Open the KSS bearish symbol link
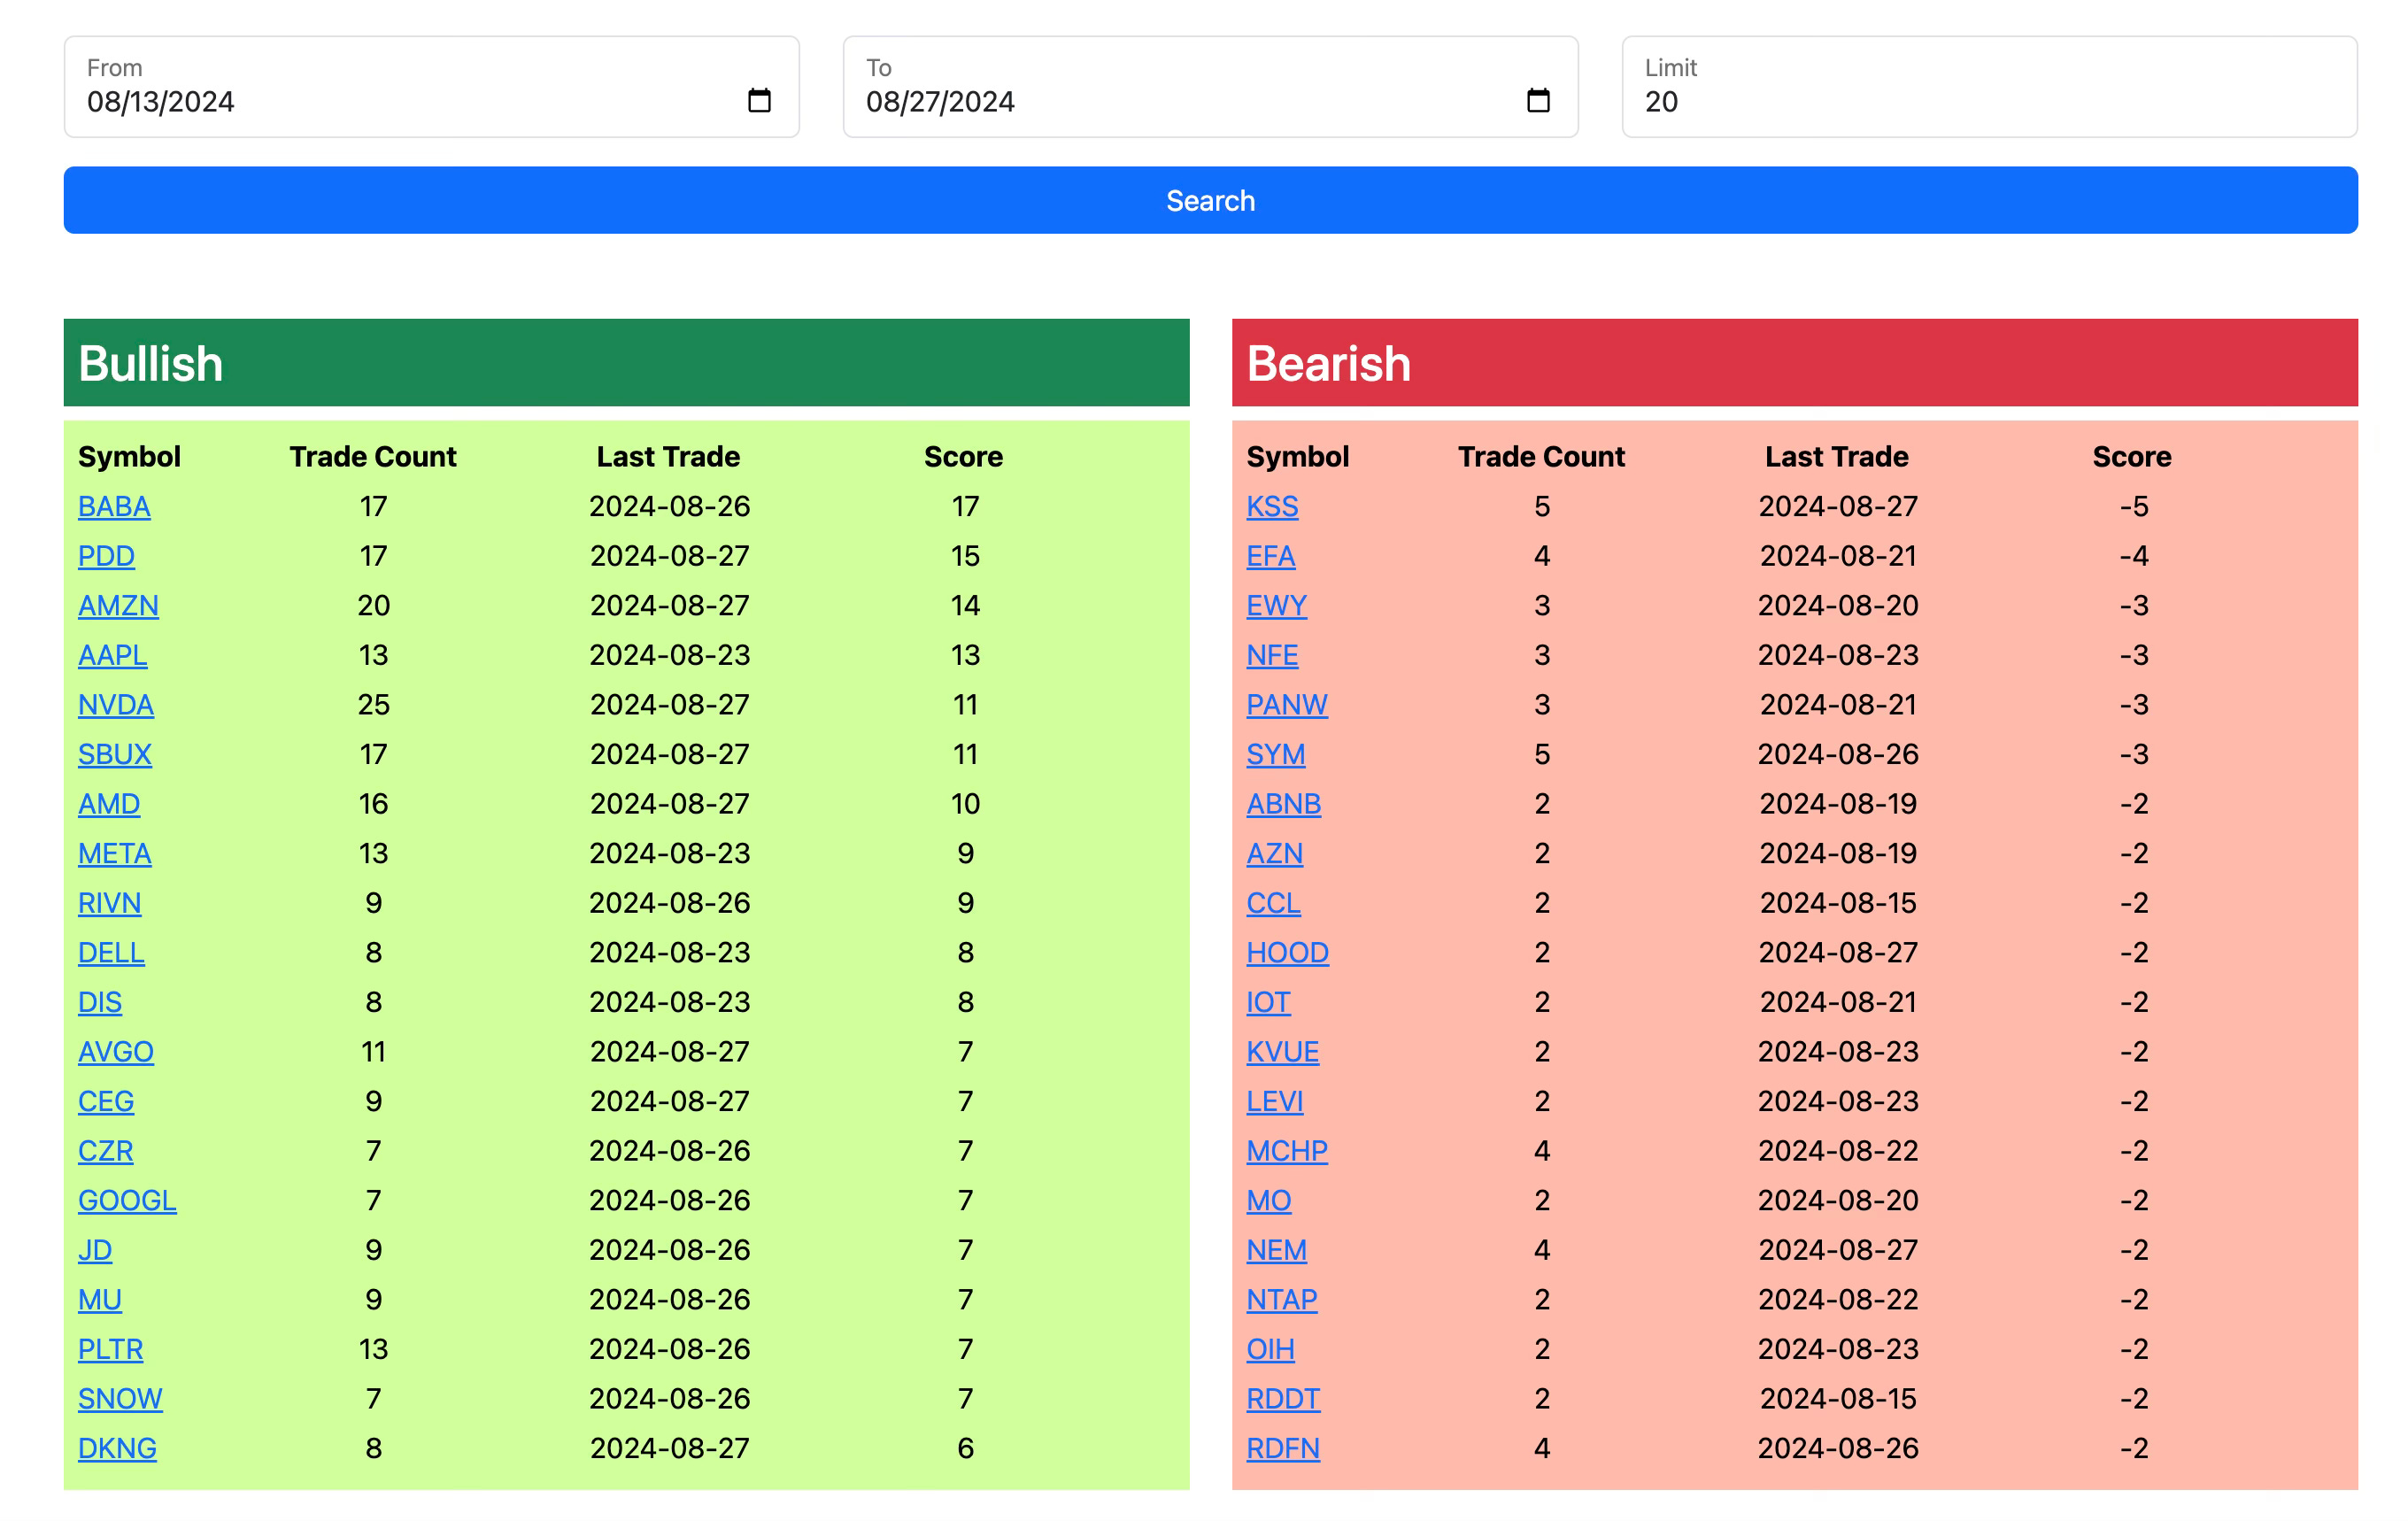The image size is (2408, 1521). tap(1272, 506)
